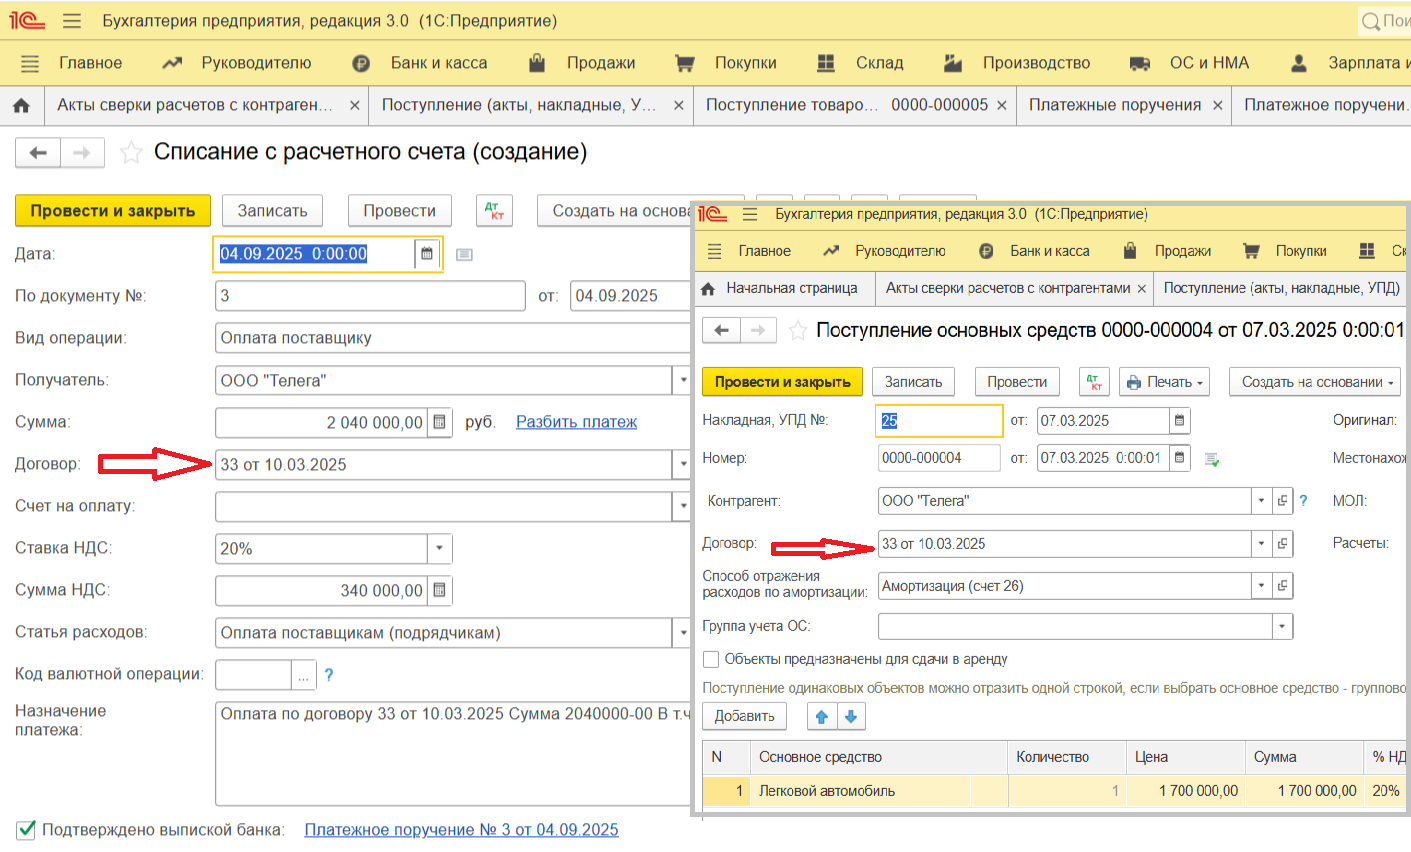Click the yellow Провести и закрыть button

click(112, 211)
